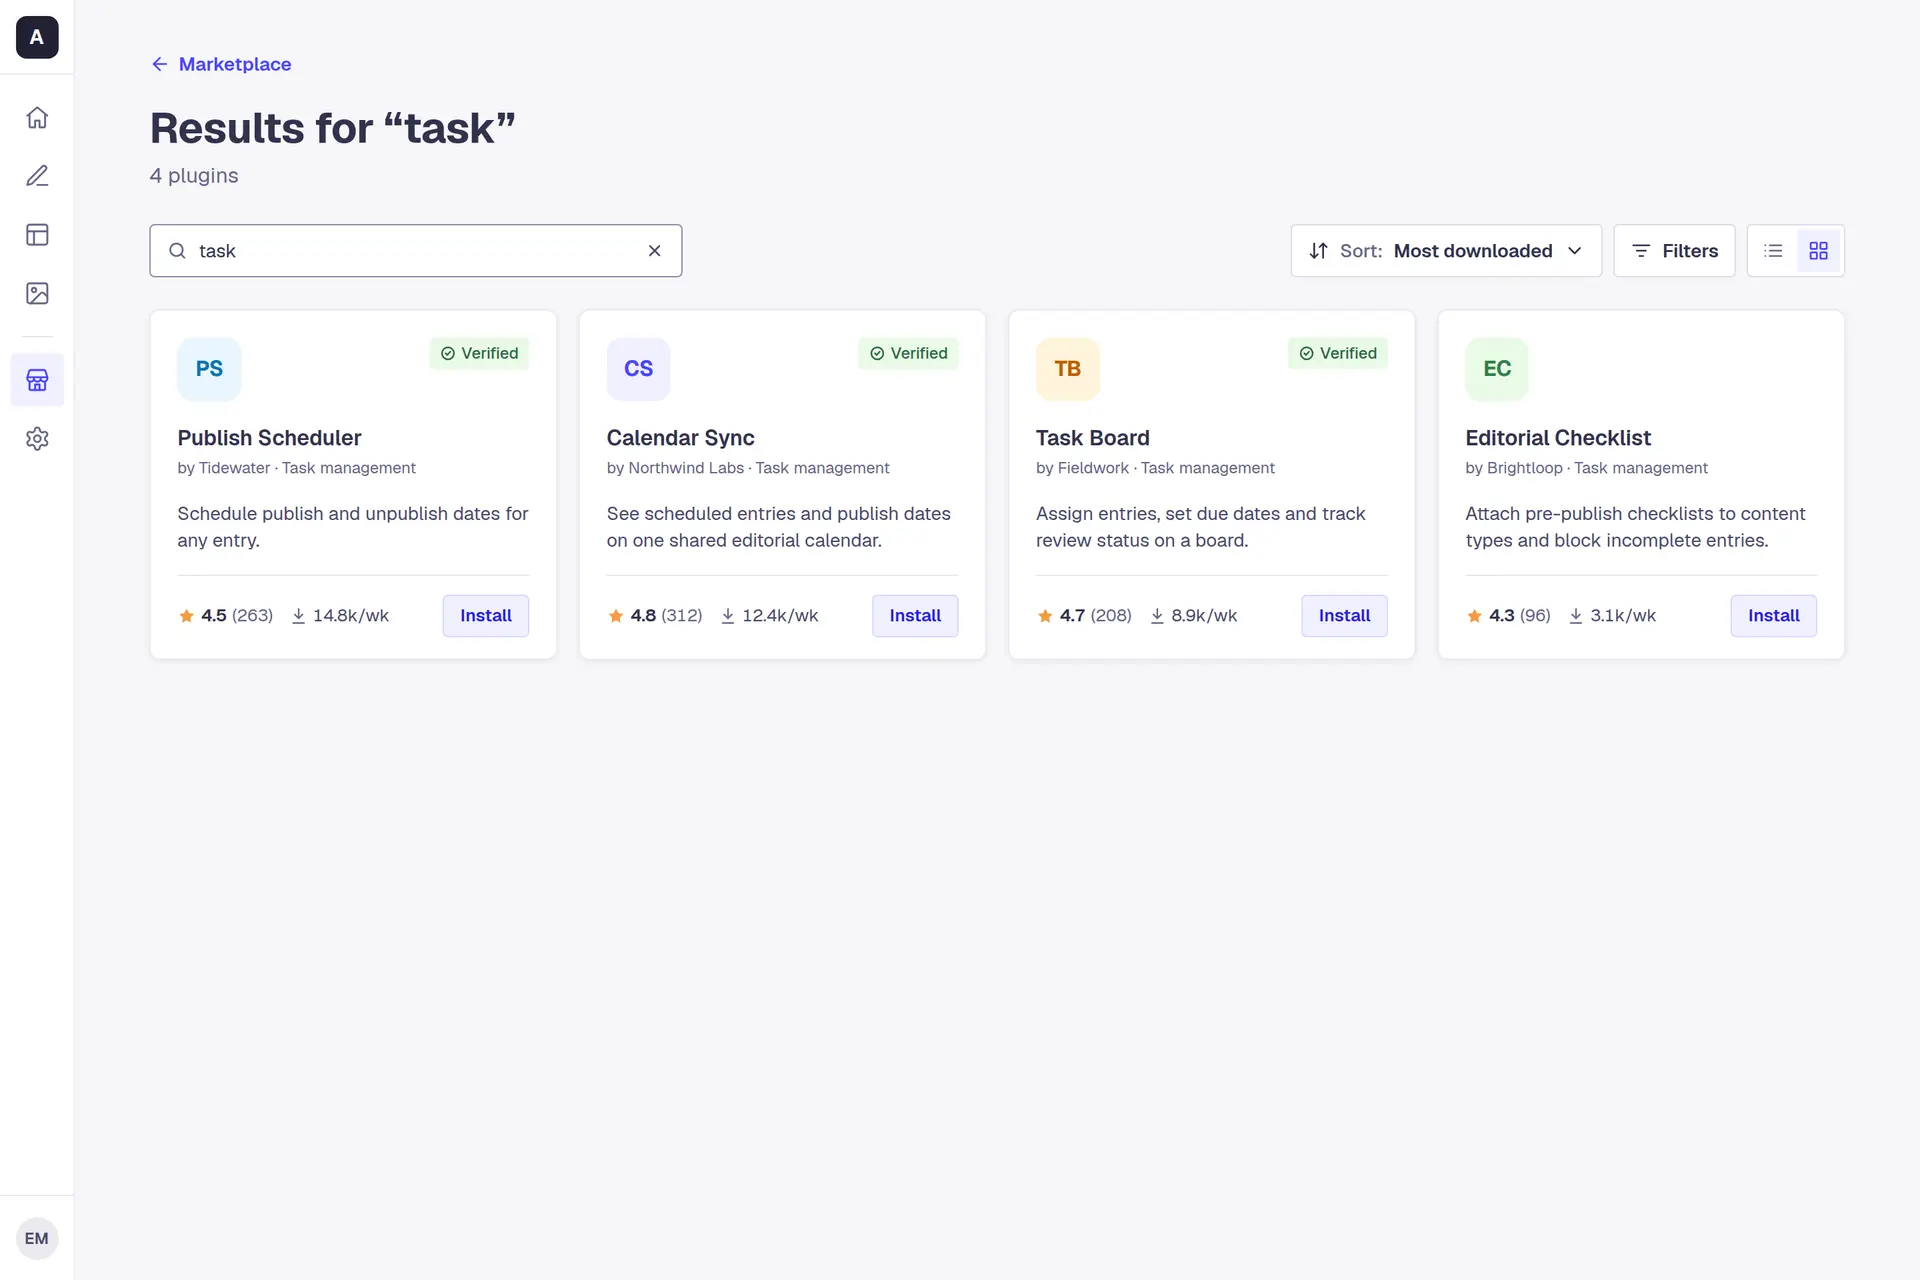Screen dimensions: 1920x1280
Task: Click the 4.8 (312) rating
Action: point(655,616)
